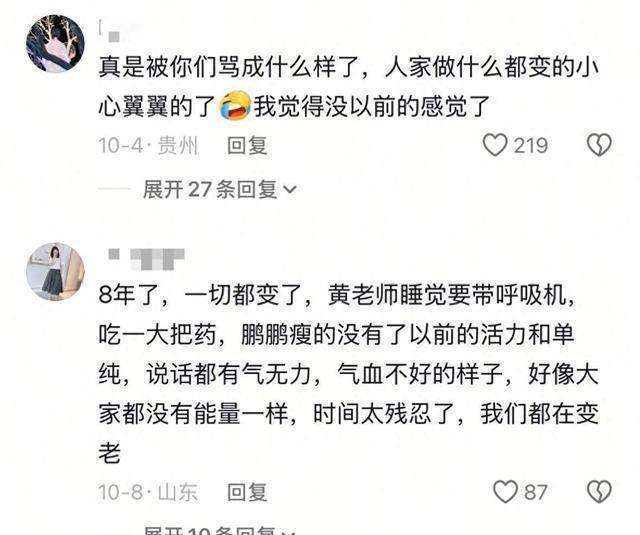Reply to the 10-8 Shandong comment
The image size is (640, 535).
247,492
